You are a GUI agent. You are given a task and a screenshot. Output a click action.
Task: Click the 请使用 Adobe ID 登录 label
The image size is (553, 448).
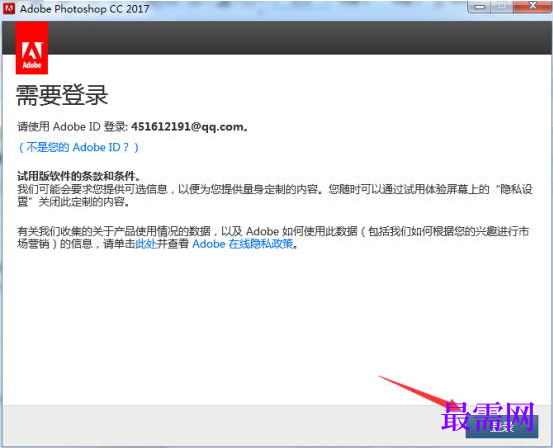point(73,127)
